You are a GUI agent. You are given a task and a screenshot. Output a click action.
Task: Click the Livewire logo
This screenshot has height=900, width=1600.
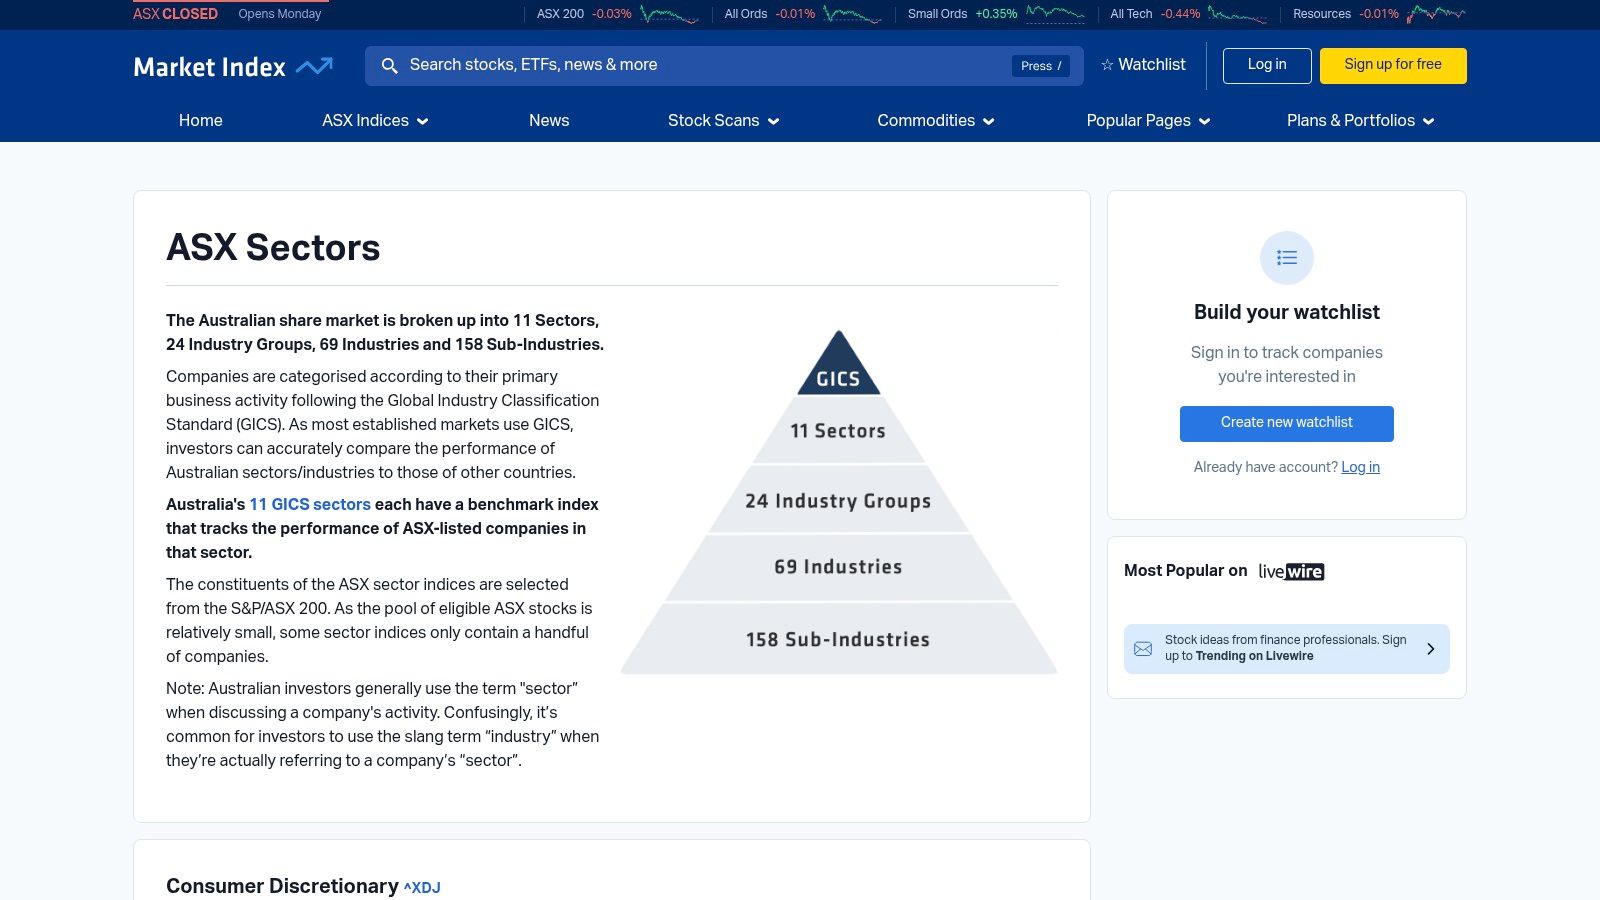(1291, 571)
